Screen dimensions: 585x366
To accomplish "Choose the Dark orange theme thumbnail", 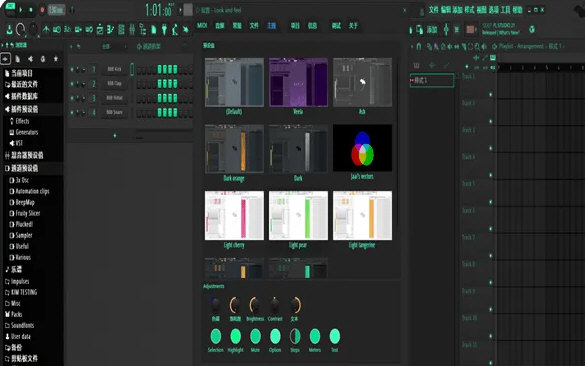I will point(234,149).
